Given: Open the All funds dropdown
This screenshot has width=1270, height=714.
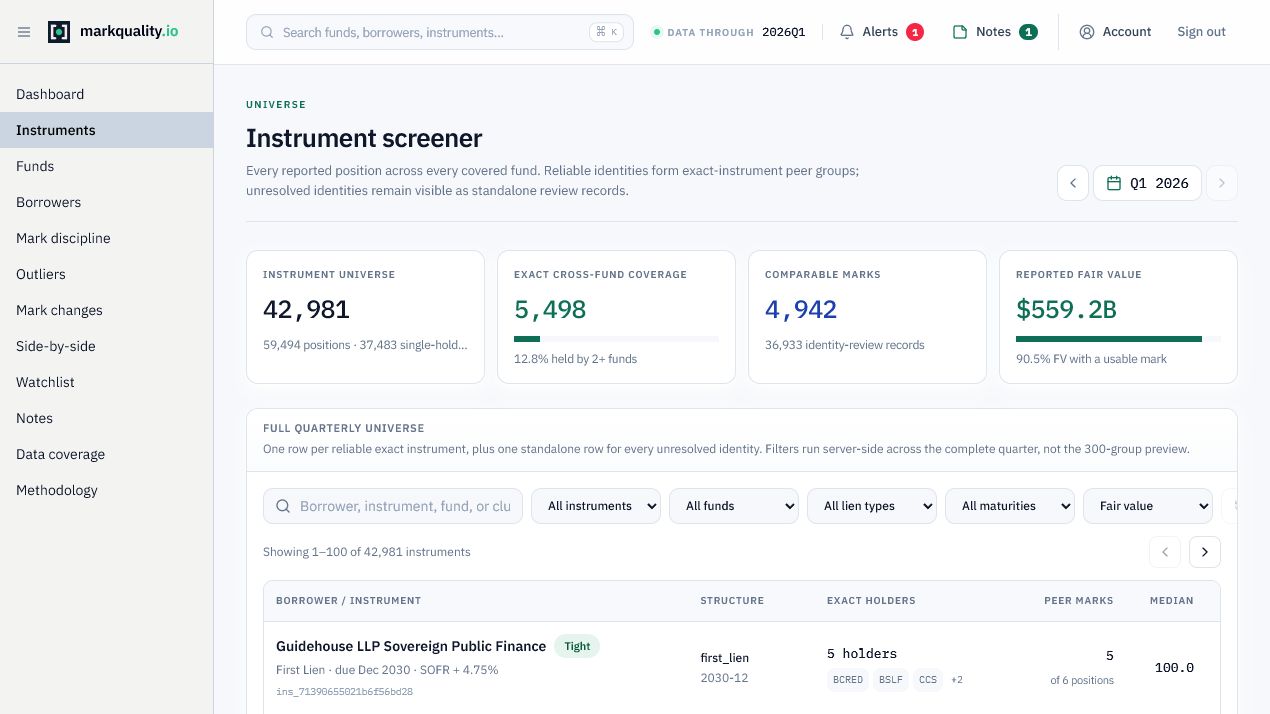Looking at the screenshot, I should (x=734, y=506).
